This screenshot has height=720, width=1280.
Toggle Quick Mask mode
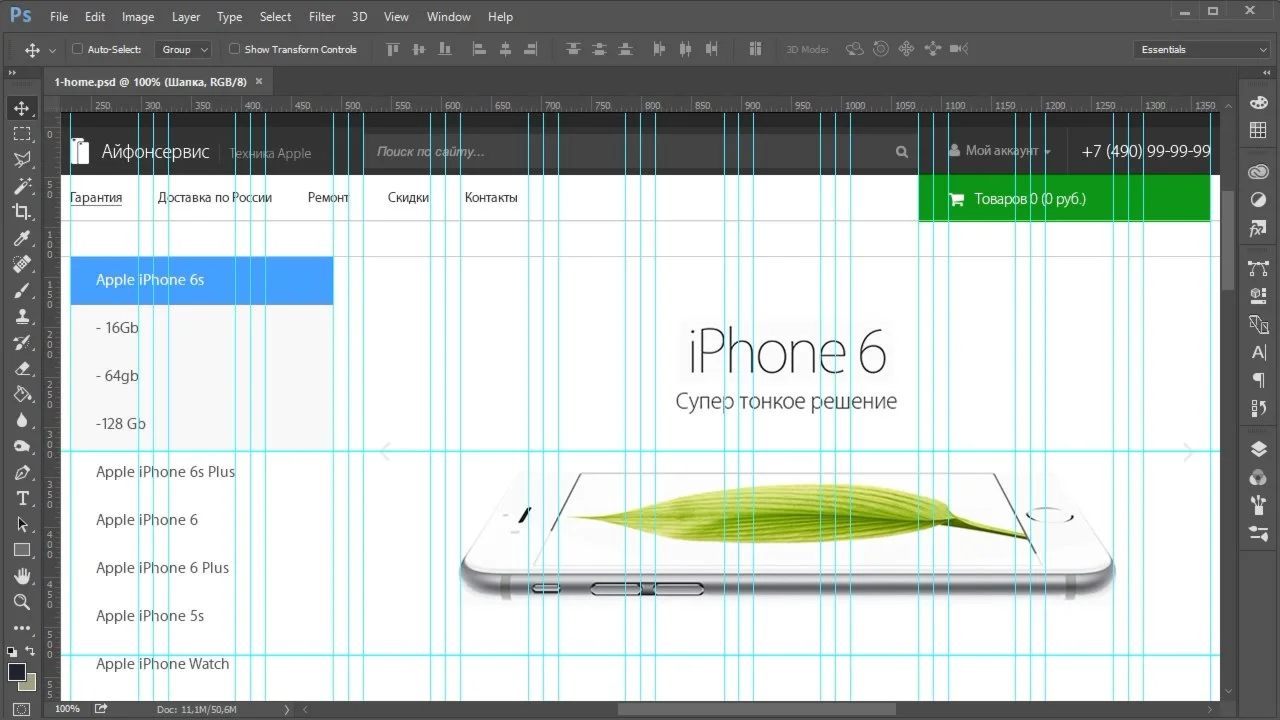click(21, 709)
